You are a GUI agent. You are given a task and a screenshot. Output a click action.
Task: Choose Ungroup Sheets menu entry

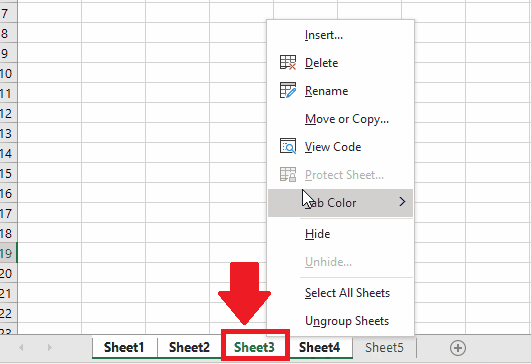point(340,321)
